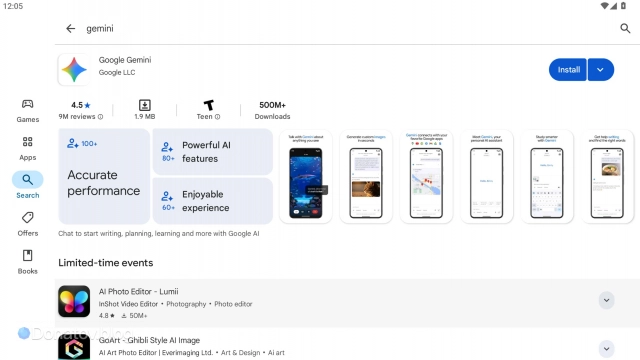Click Limited-time events heading
This screenshot has height=360, width=640.
pos(106,263)
